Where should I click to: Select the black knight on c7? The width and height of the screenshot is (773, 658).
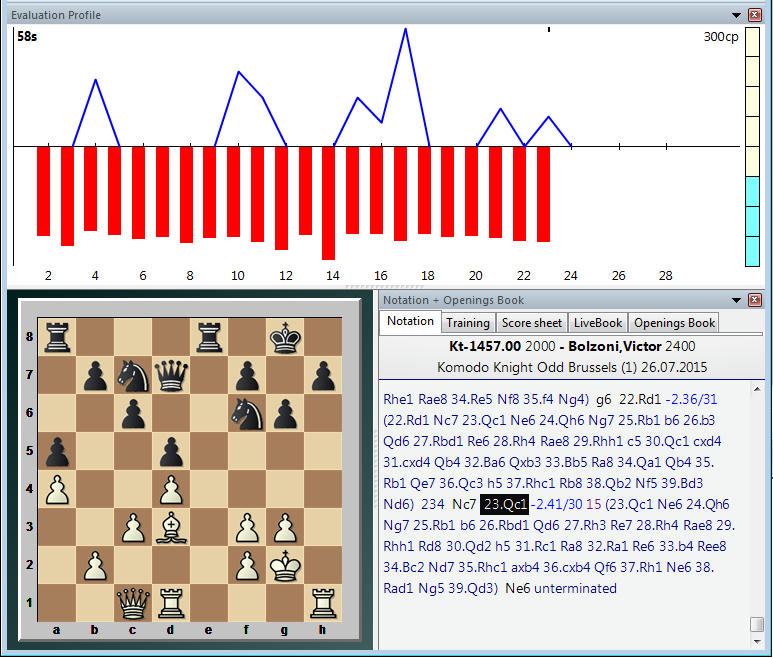click(133, 375)
